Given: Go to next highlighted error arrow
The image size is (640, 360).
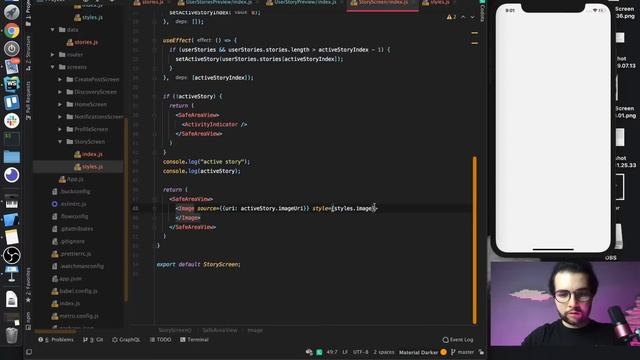Looking at the screenshot, I should 472,17.
